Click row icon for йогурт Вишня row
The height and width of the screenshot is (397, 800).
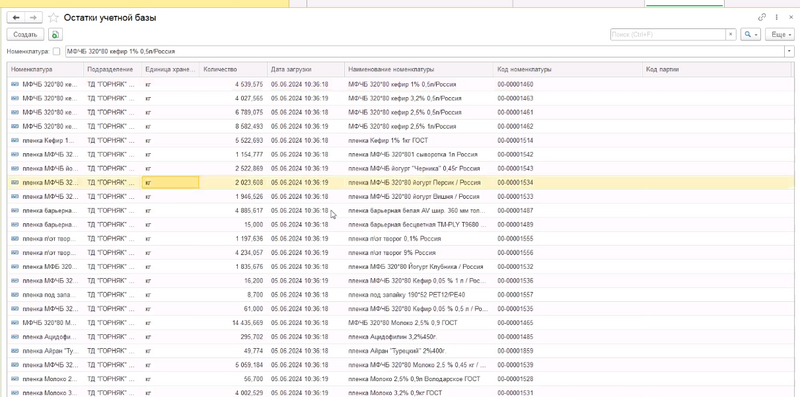tap(15, 196)
